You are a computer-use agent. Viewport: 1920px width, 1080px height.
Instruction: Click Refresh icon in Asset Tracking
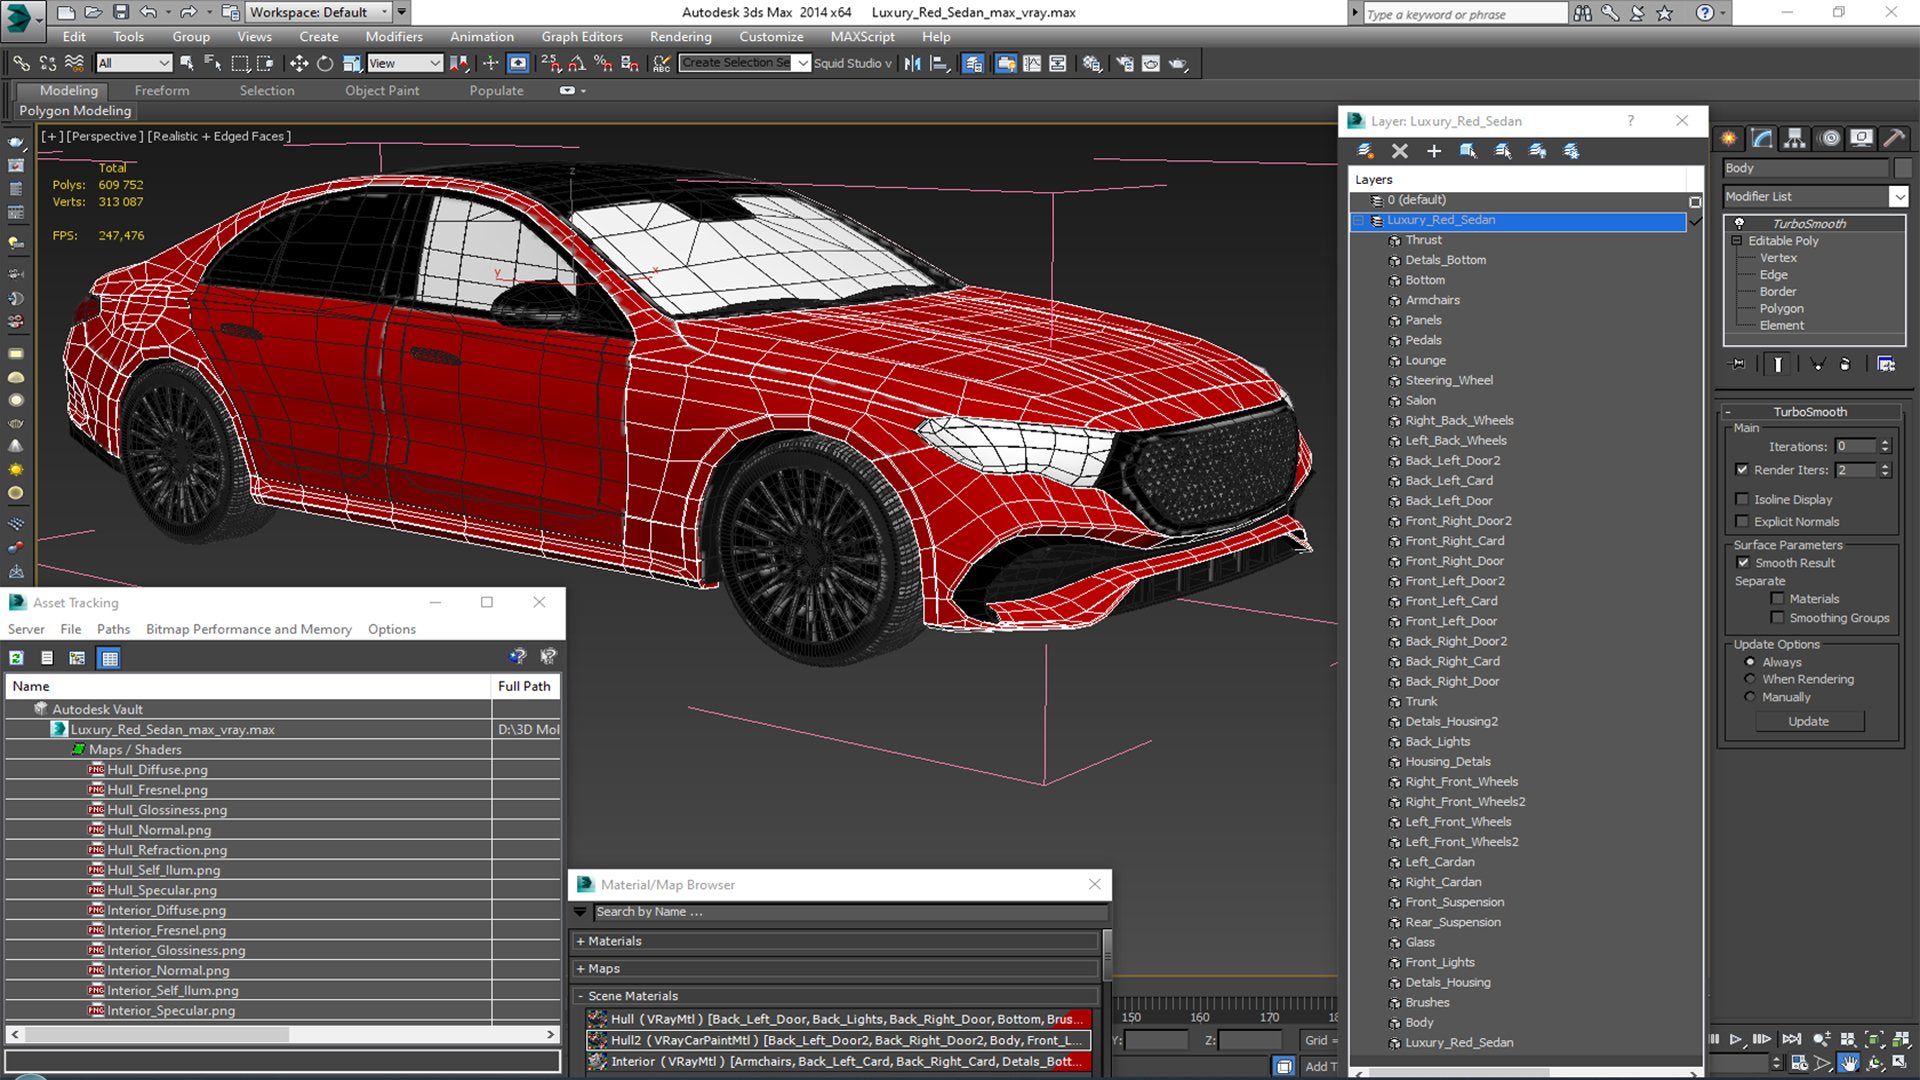(17, 657)
